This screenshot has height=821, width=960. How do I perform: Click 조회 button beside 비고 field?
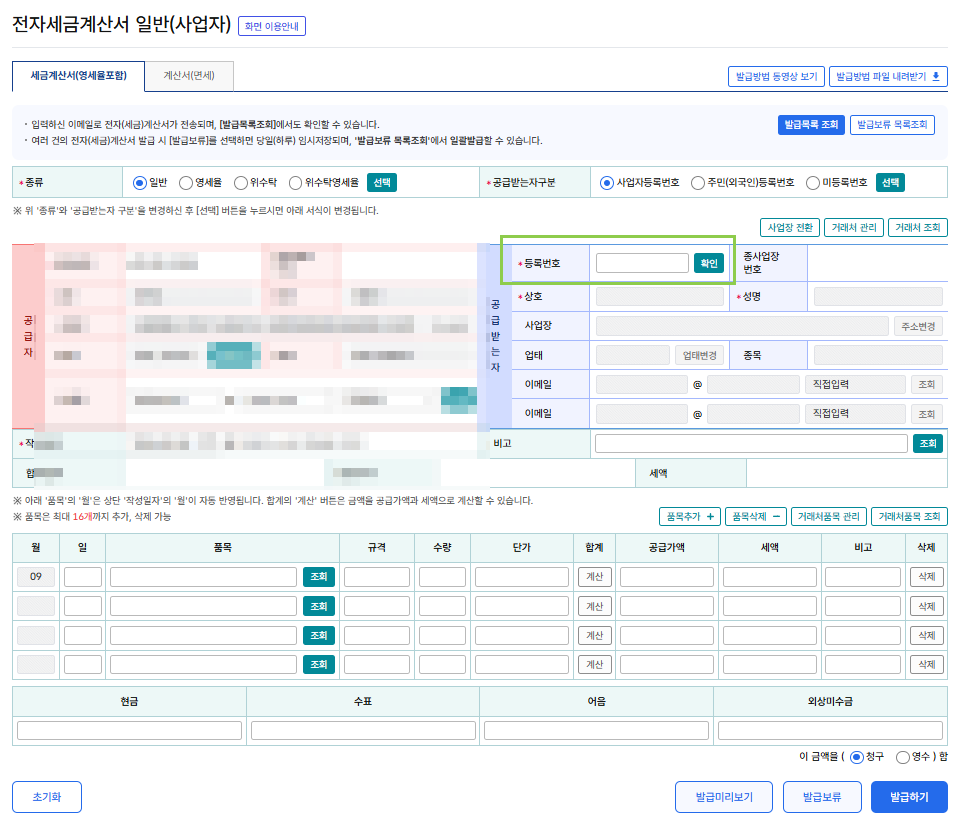(x=928, y=444)
